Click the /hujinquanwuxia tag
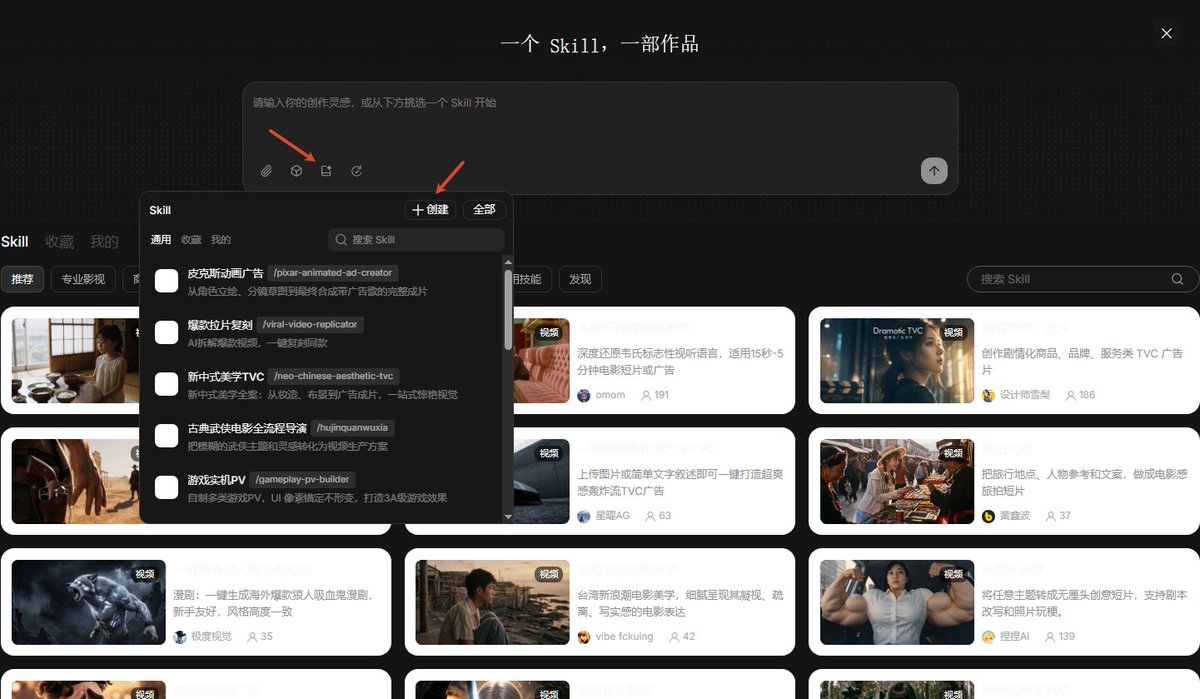 click(x=352, y=428)
